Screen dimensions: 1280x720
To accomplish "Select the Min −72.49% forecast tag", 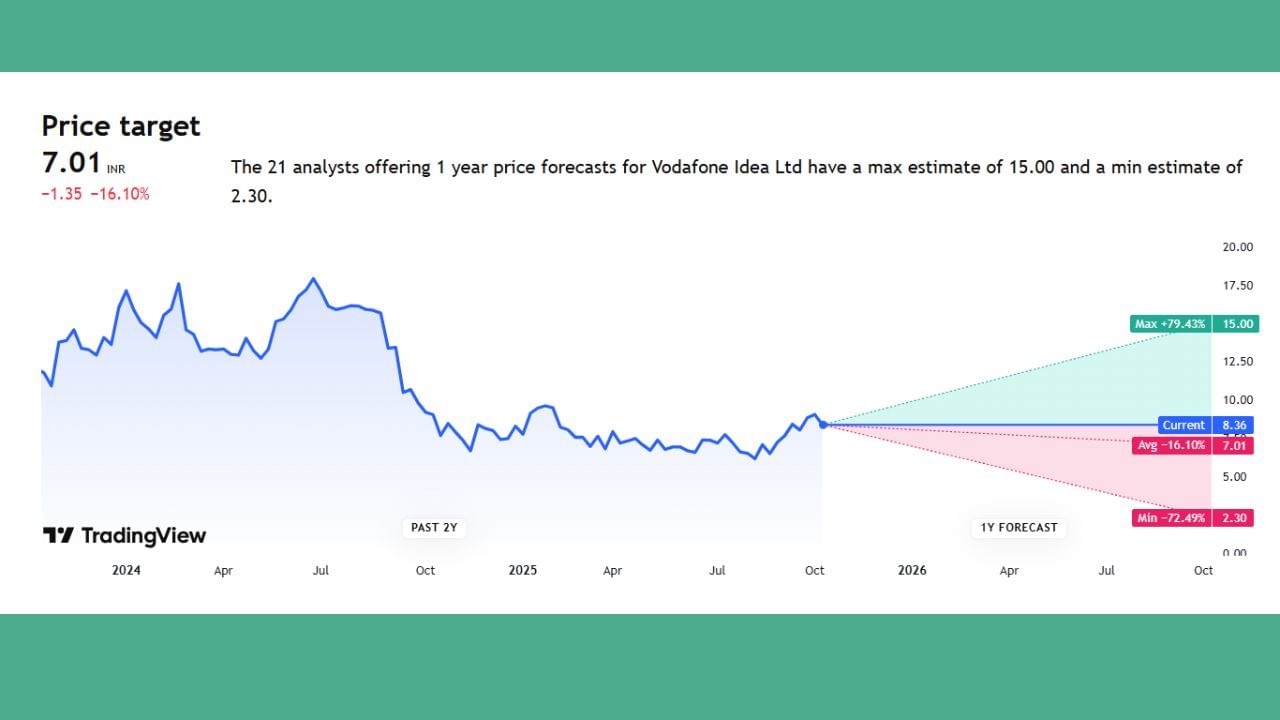I will coord(1170,518).
